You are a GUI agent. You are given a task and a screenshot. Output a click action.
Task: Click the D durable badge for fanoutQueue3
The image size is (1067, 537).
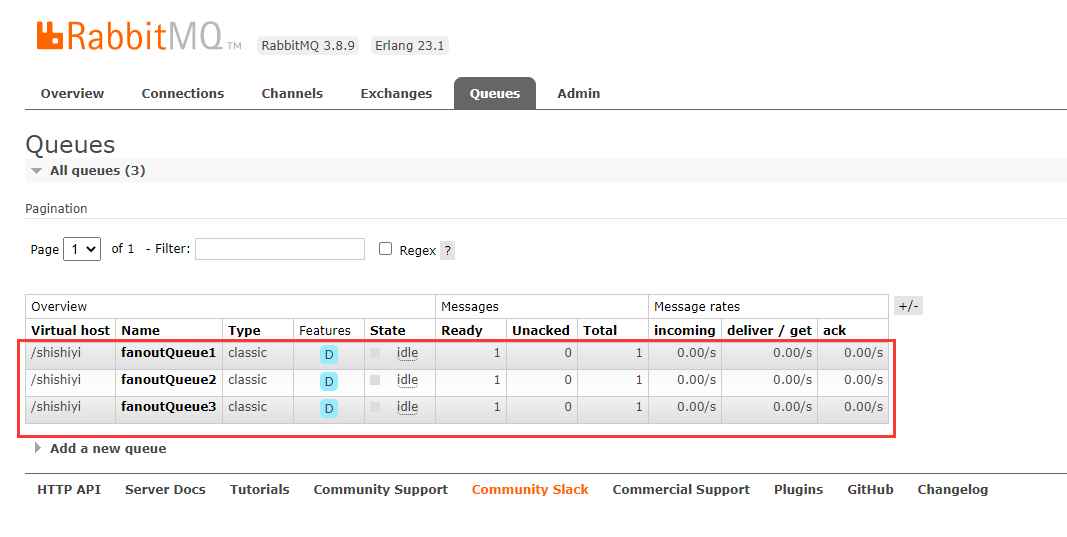[329, 408]
